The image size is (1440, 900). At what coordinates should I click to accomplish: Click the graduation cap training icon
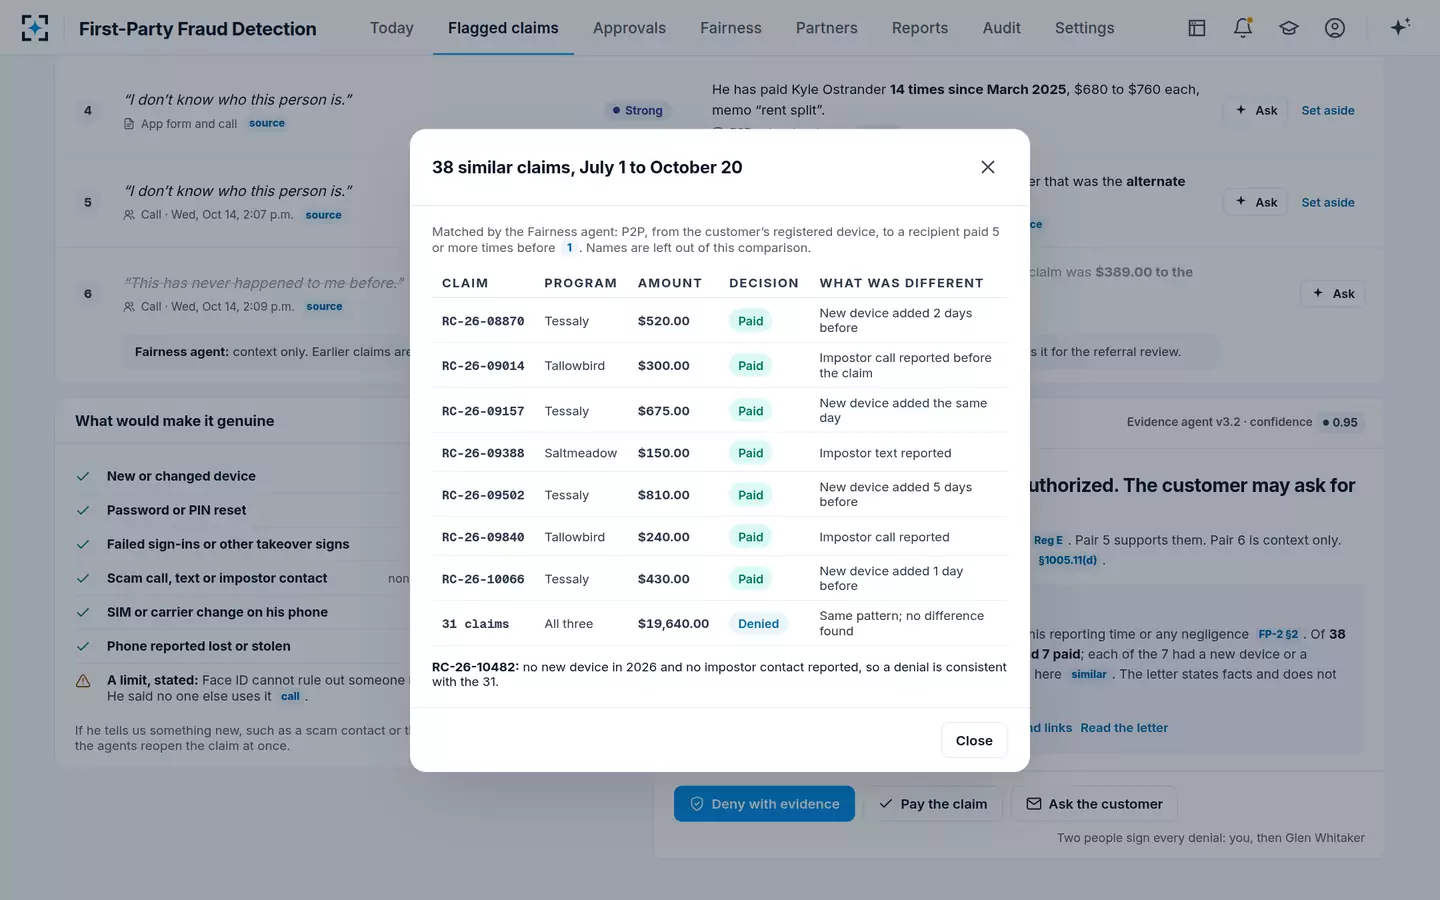coord(1289,28)
